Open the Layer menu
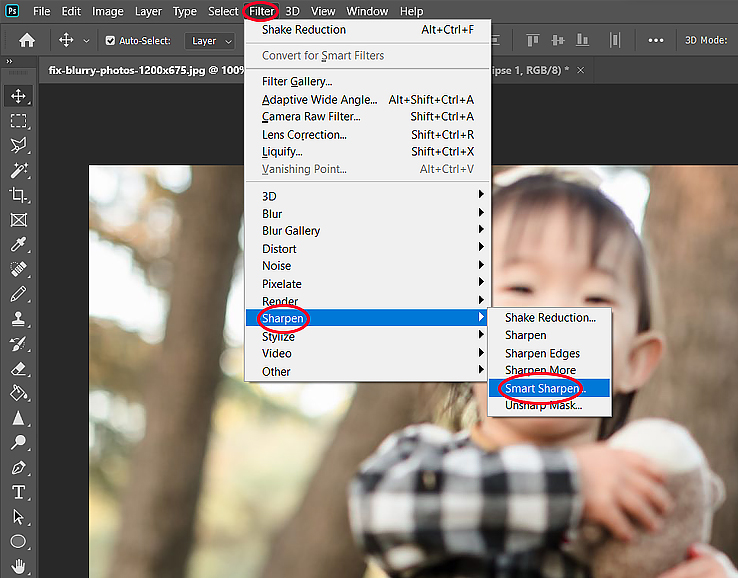The height and width of the screenshot is (578, 738). click(148, 11)
